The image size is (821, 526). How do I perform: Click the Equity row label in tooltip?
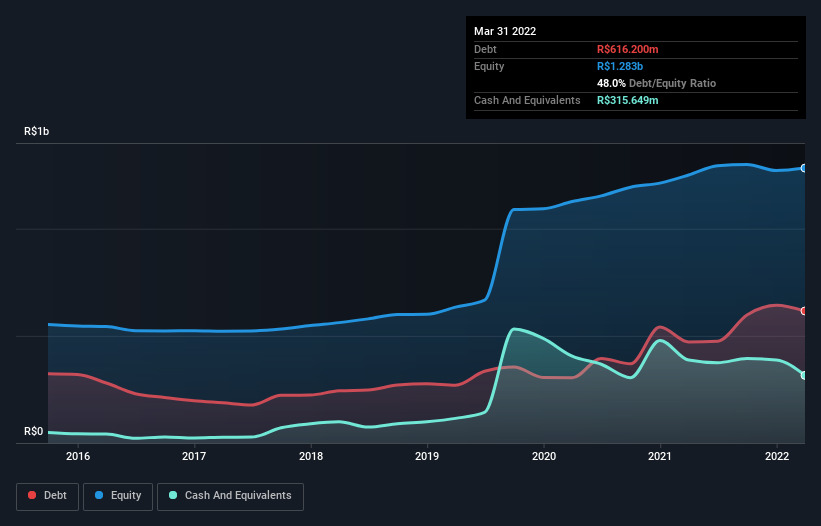(x=489, y=66)
